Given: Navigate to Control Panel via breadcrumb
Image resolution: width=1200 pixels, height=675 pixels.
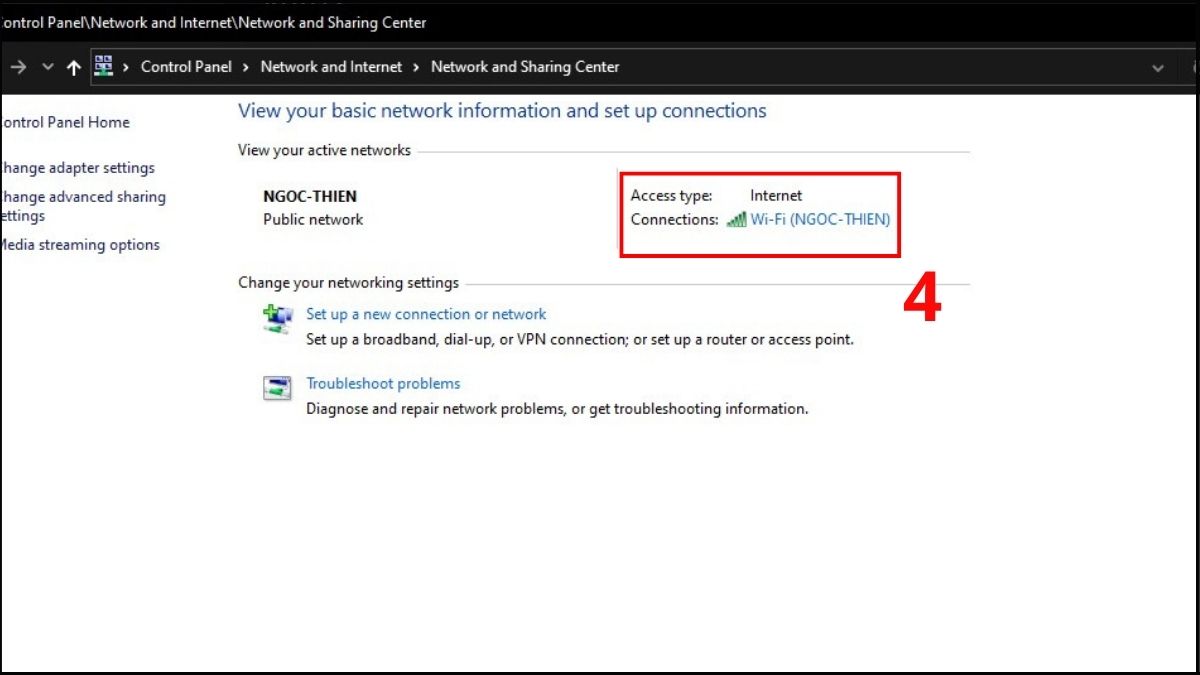Looking at the screenshot, I should point(186,66).
